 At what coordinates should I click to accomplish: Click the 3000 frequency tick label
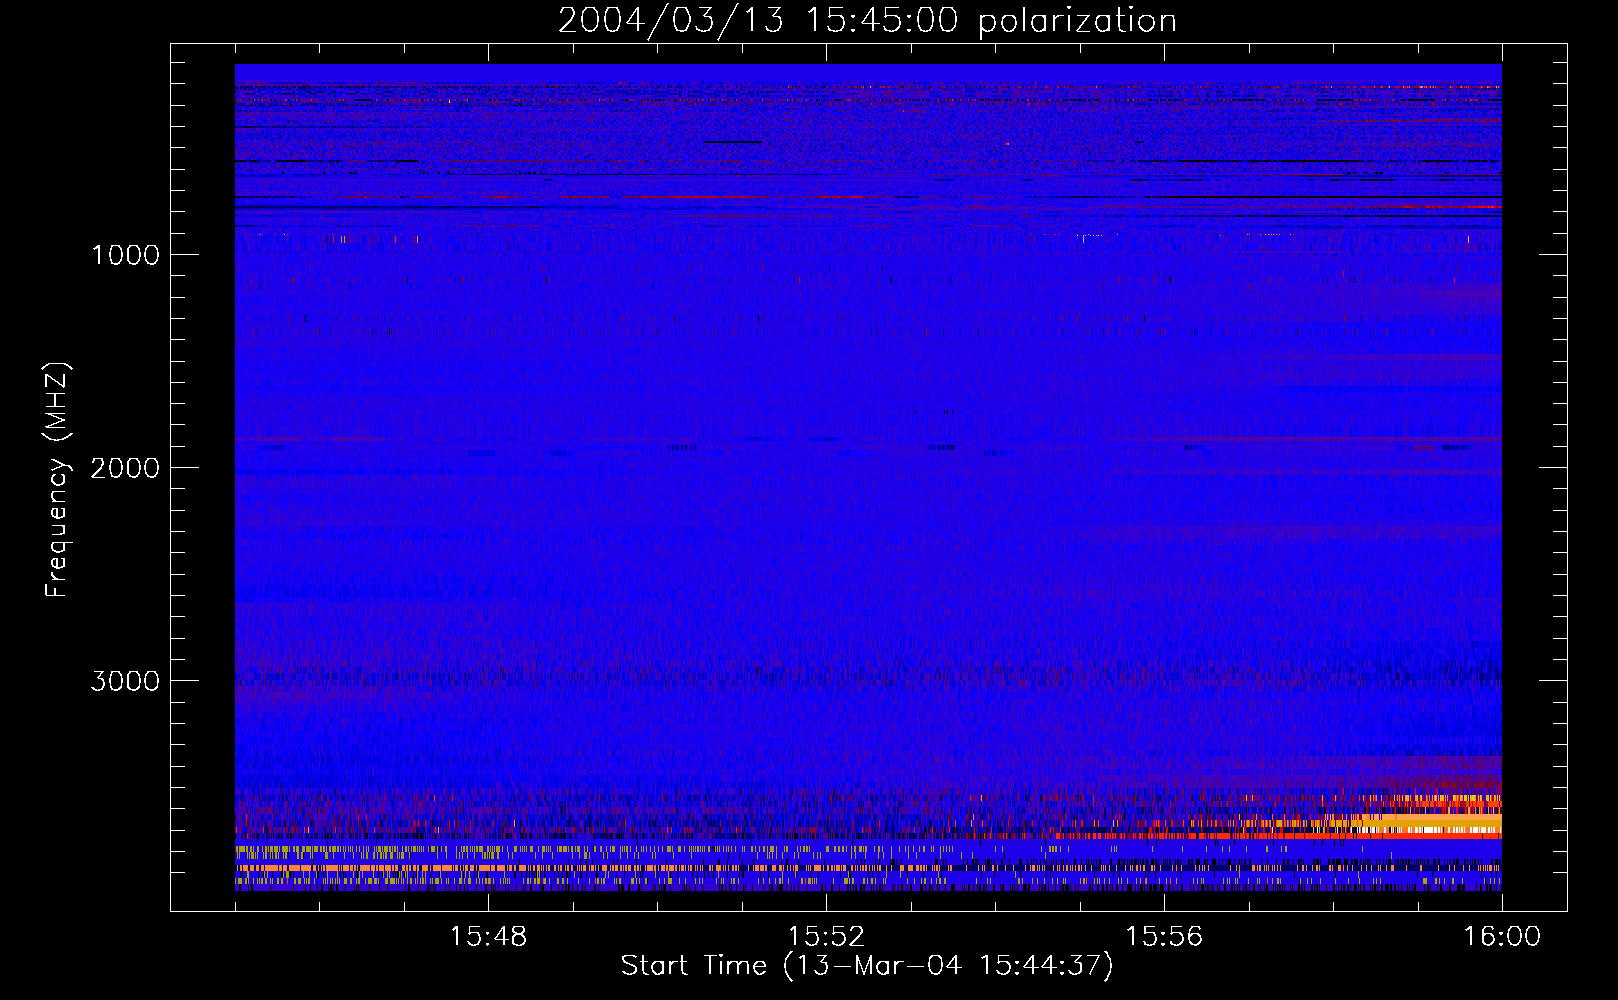point(125,681)
